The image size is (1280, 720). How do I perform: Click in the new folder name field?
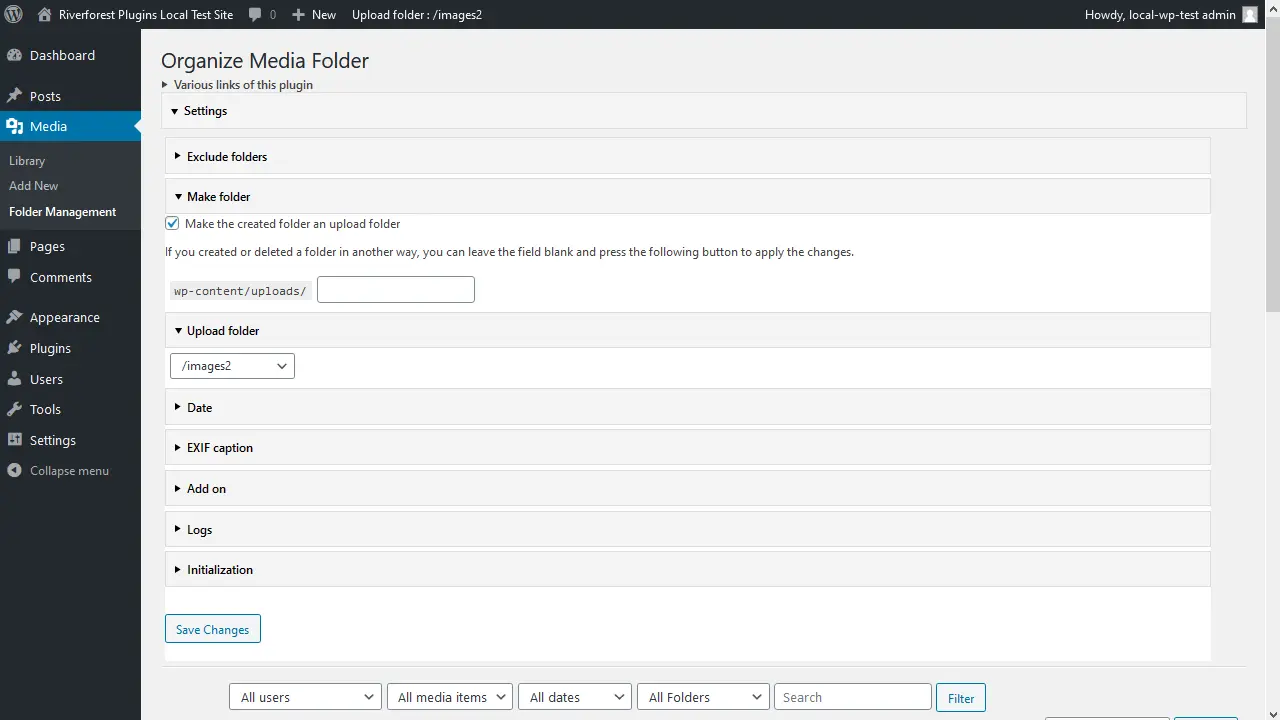[x=394, y=289]
